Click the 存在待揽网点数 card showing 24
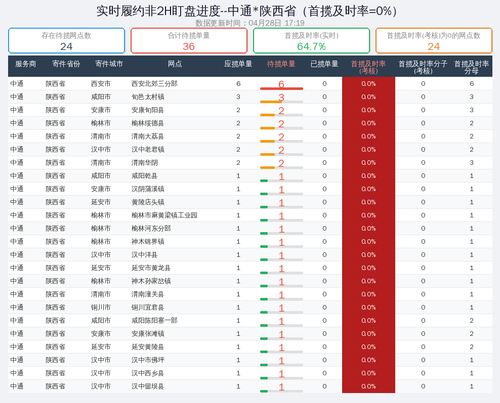The image size is (500, 403). 66,41
